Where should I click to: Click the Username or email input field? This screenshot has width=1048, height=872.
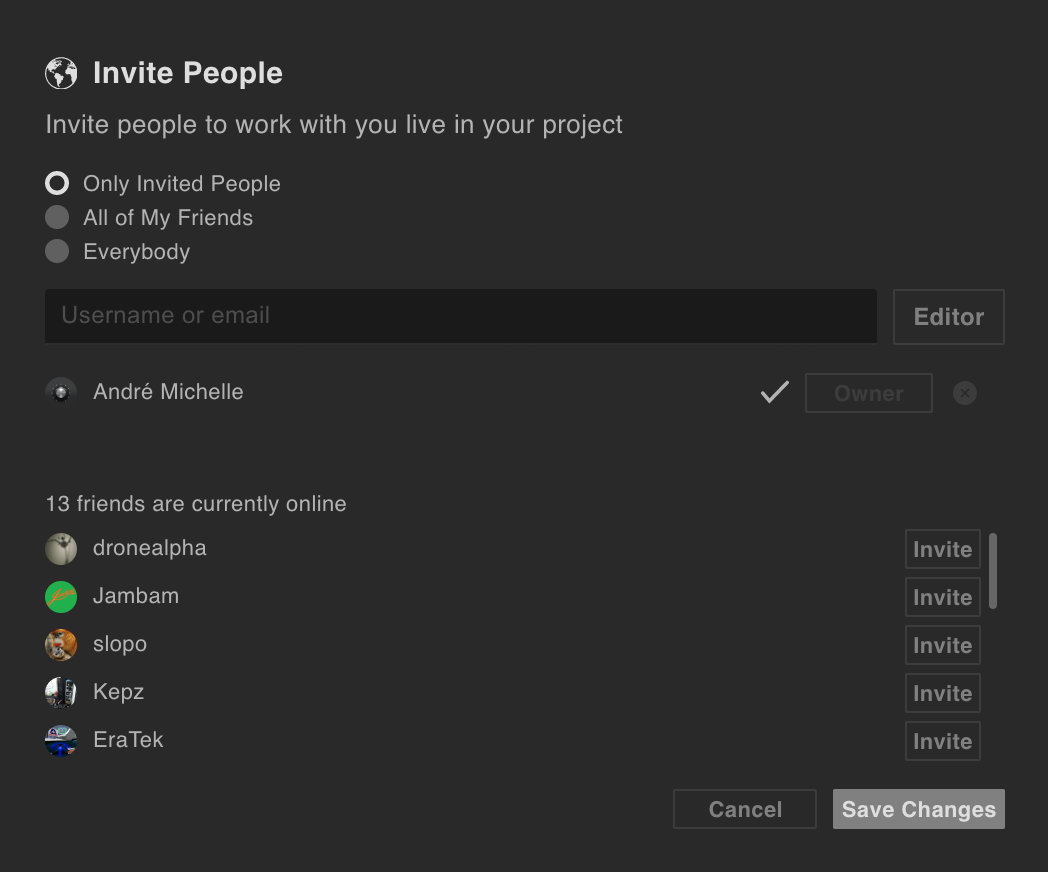point(460,315)
